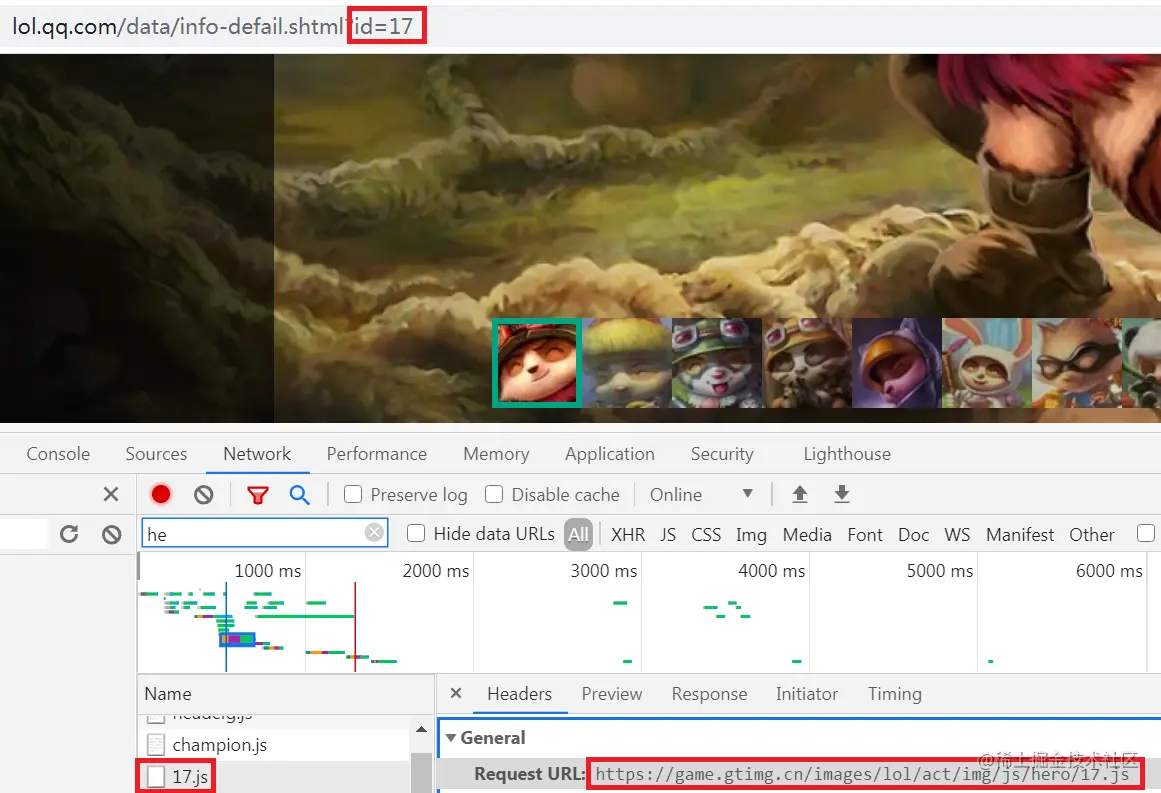Open the Lighthouse tab
Viewport: 1161px width, 793px height.
click(x=847, y=453)
